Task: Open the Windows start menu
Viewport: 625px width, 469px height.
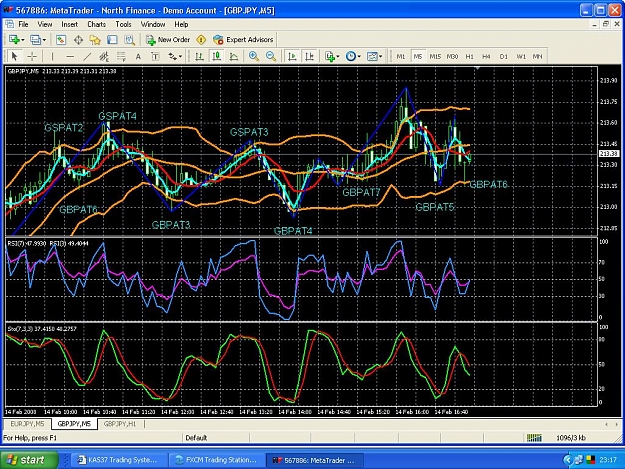Action: pyautogui.click(x=29, y=460)
